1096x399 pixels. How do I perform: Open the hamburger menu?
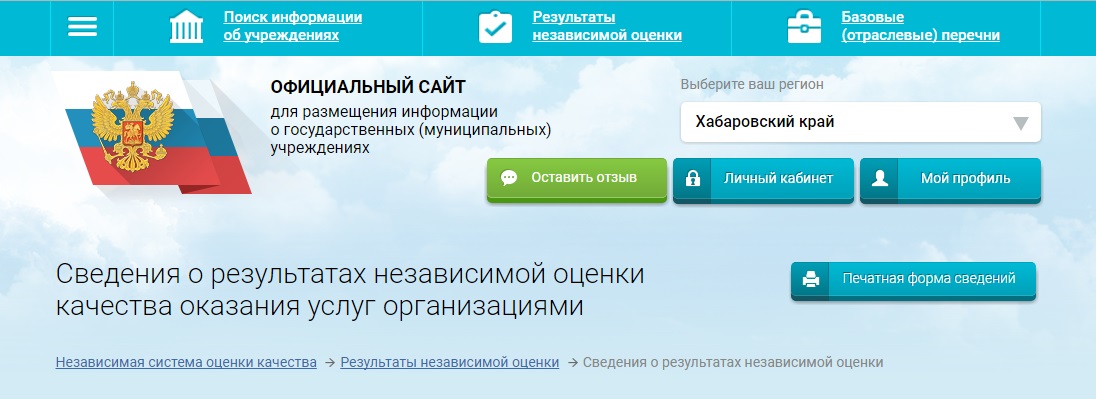pos(82,27)
